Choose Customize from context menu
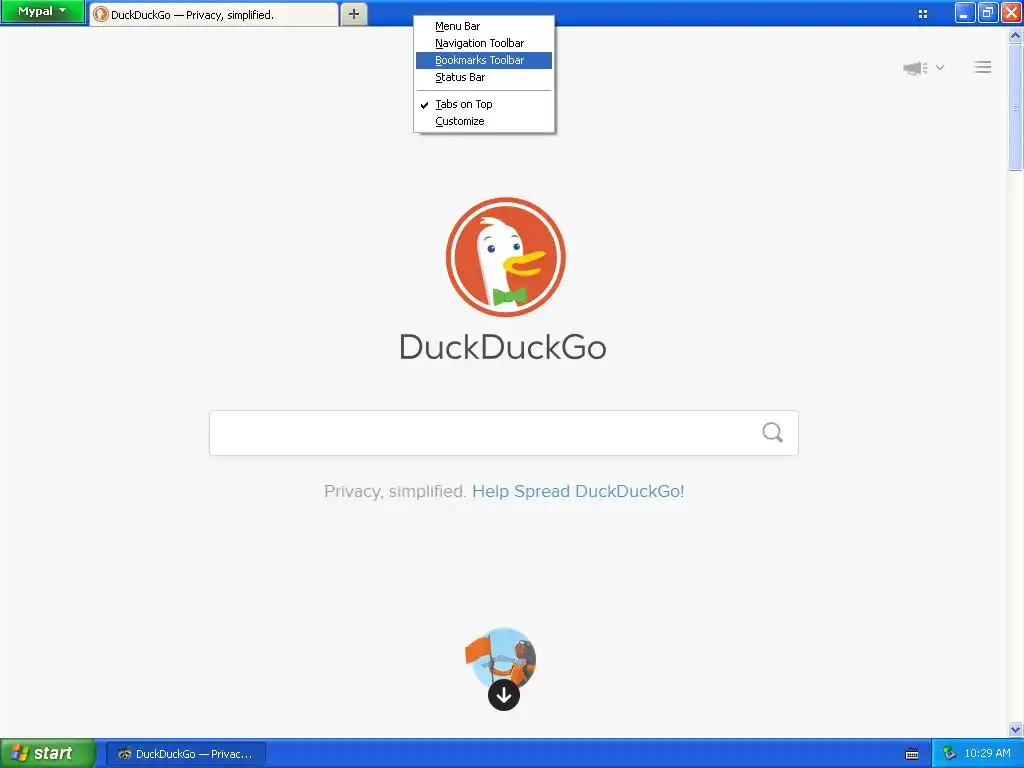 [484, 121]
